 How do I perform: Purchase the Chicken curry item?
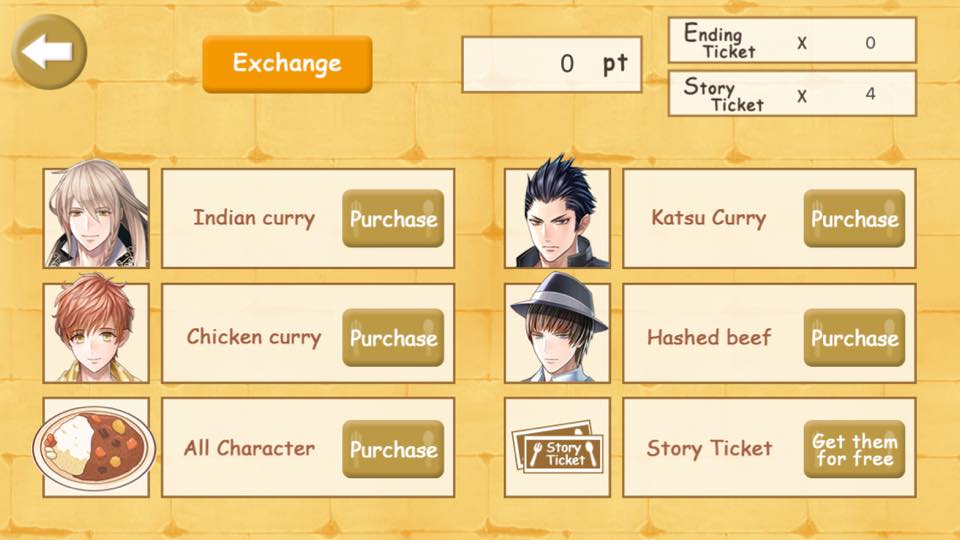pyautogui.click(x=393, y=338)
